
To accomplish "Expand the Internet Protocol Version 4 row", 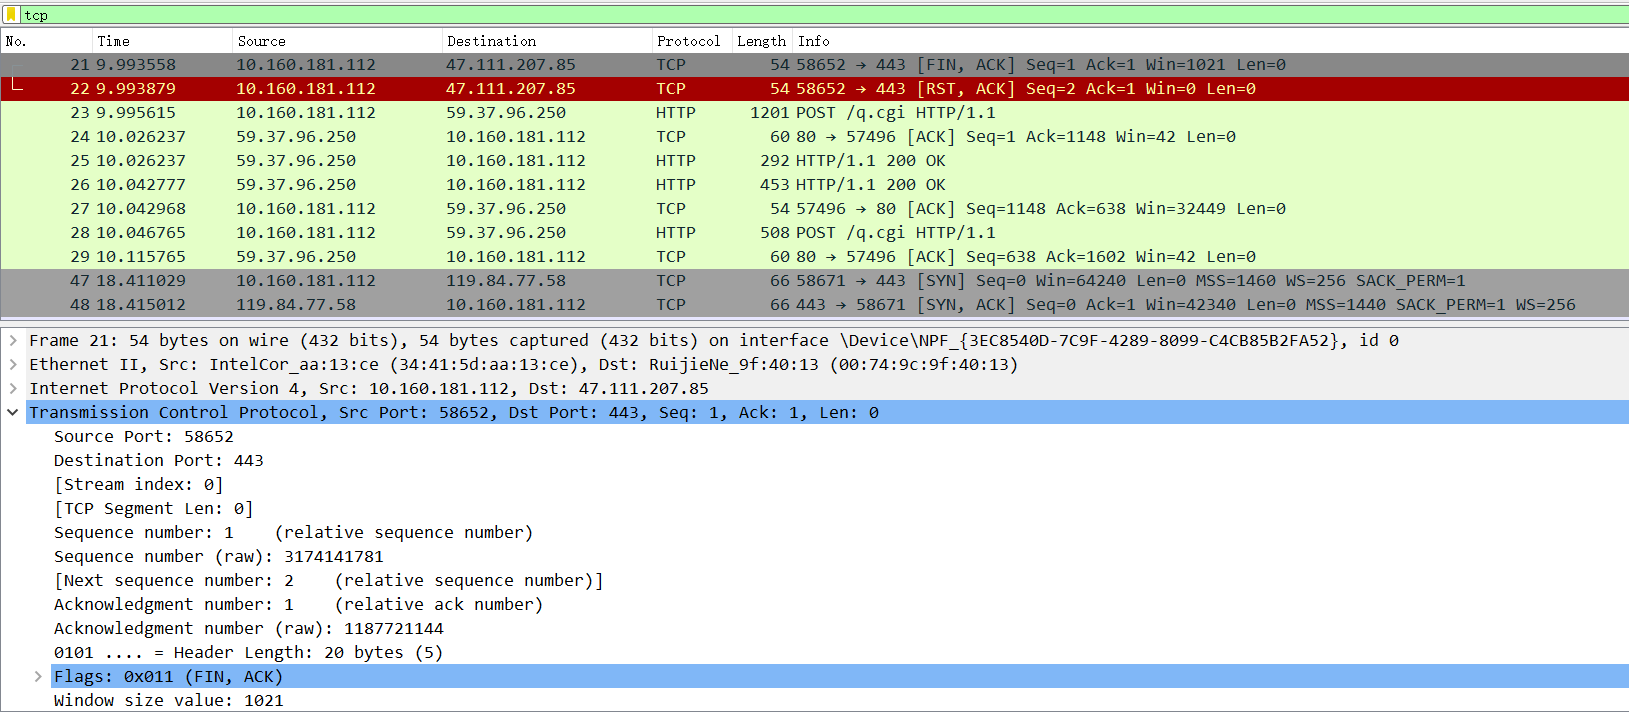I will click(13, 388).
